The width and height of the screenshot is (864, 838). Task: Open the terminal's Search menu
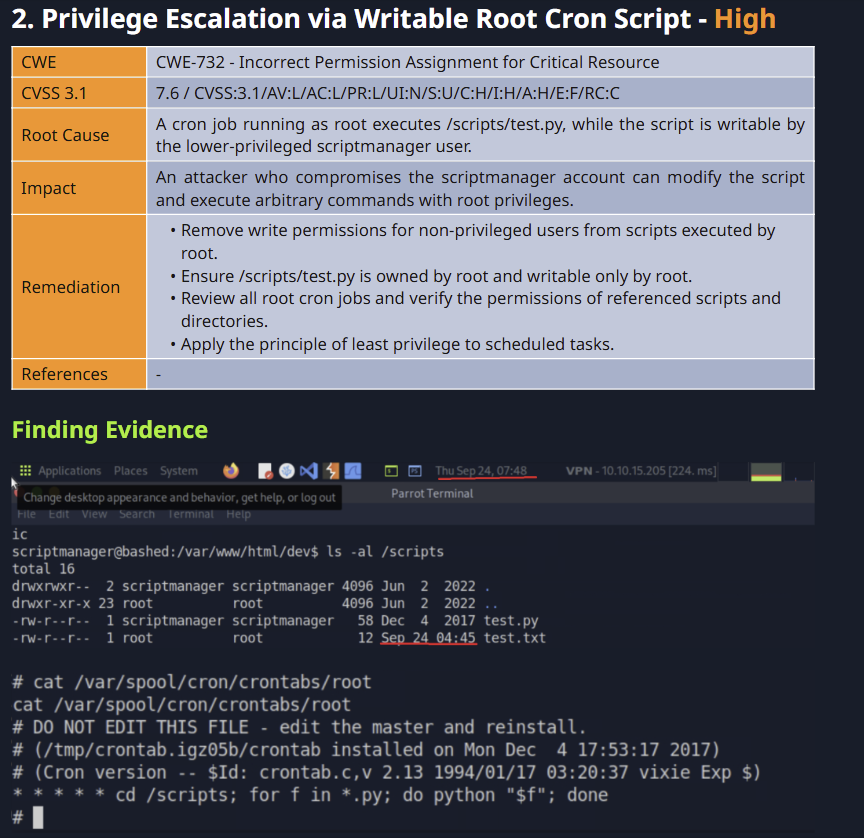click(x=137, y=514)
